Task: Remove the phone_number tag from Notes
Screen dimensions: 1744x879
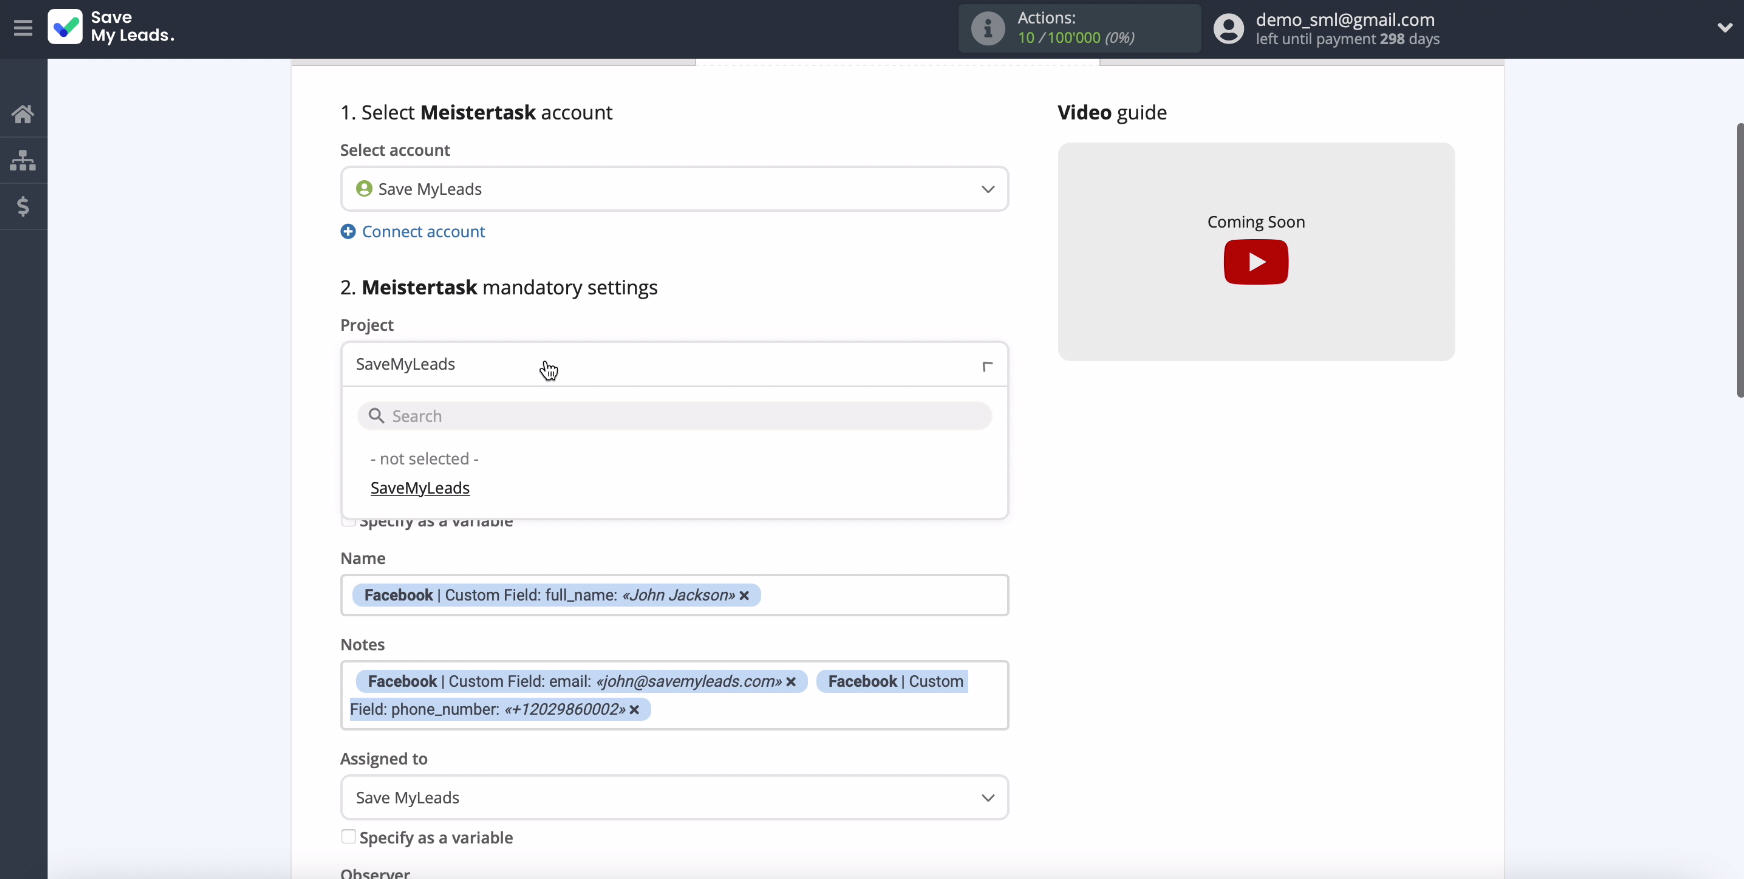Action: pos(634,710)
